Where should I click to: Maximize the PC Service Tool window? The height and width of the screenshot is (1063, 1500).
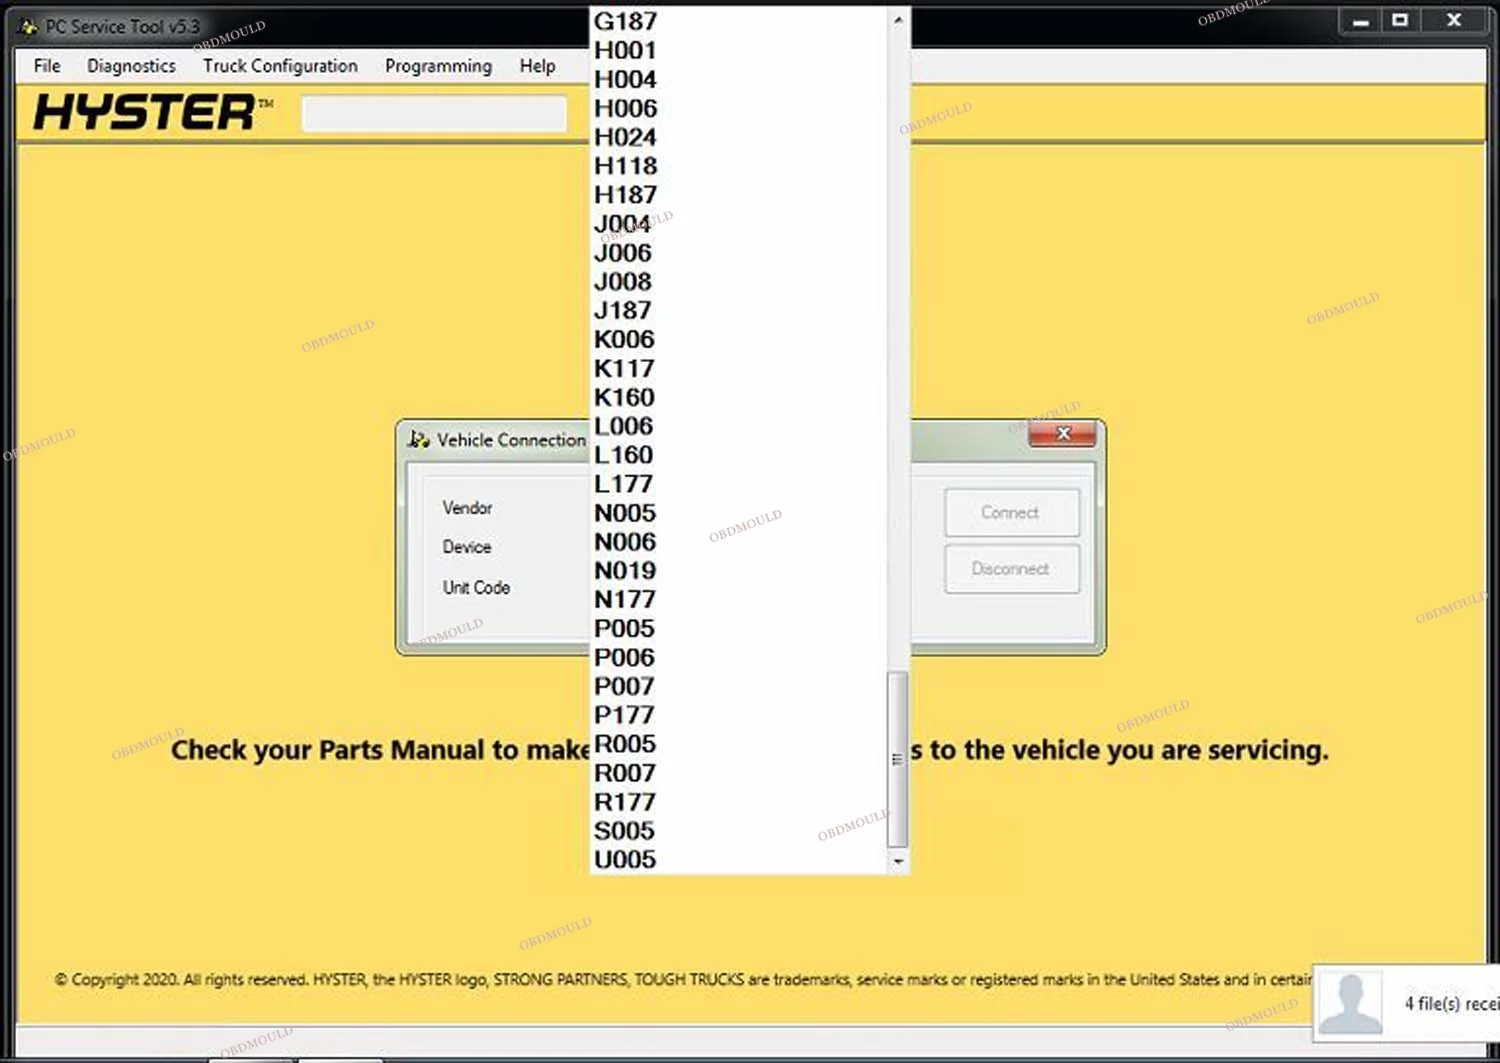tap(1400, 21)
